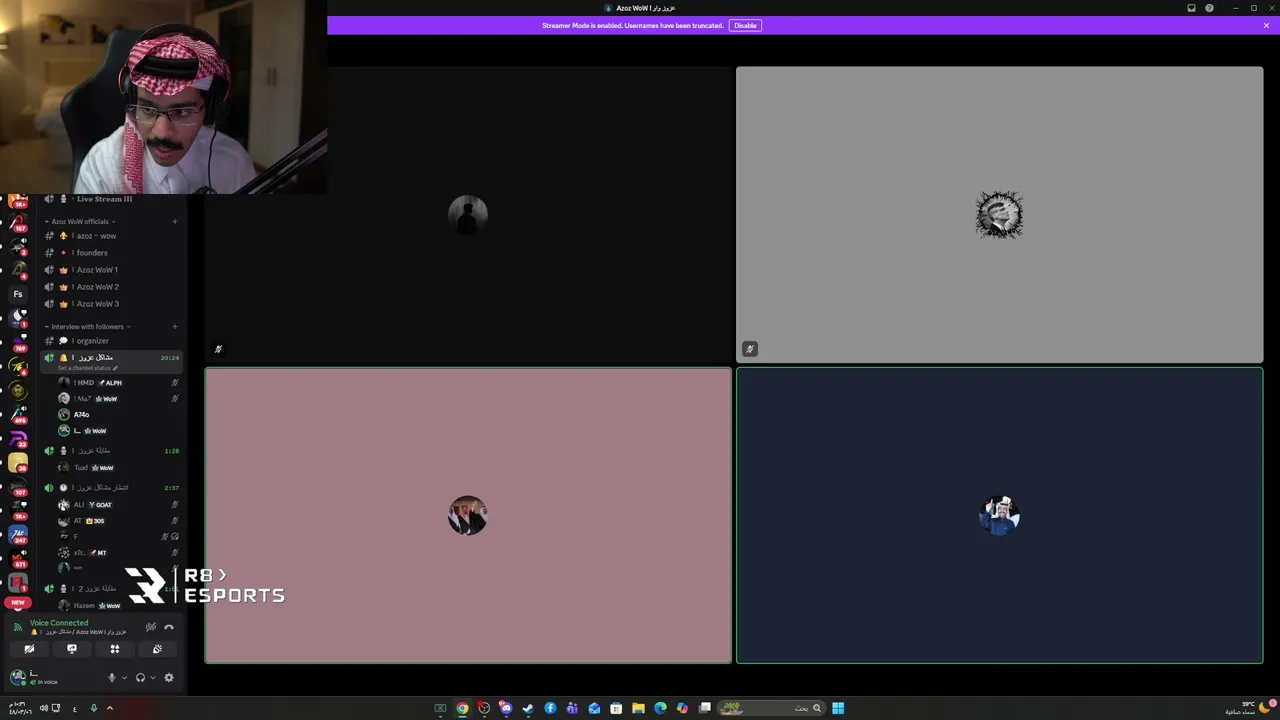
Task: Open Discord user settings gear
Action: click(x=169, y=678)
